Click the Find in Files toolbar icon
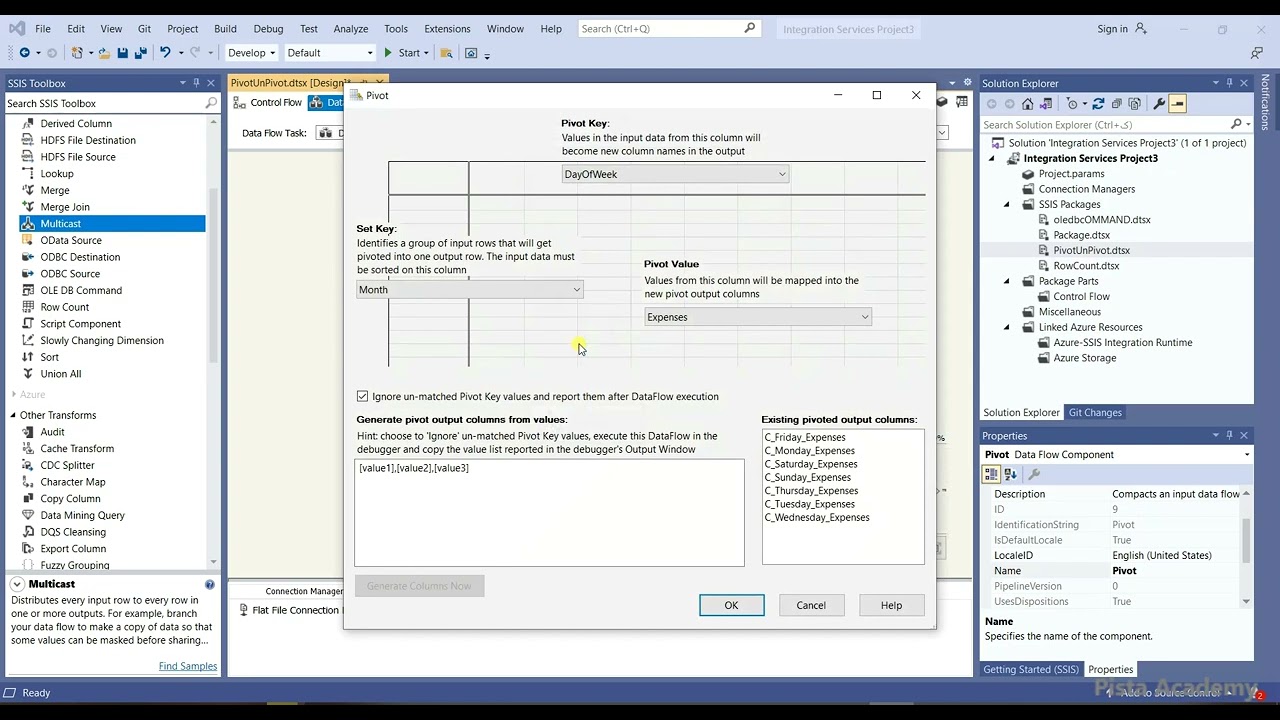The height and width of the screenshot is (720, 1280). tap(446, 53)
